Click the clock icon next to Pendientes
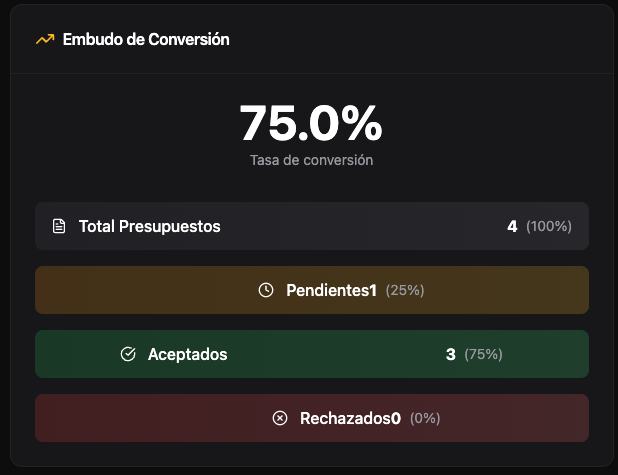Viewport: 618px width, 475px height. point(265,290)
